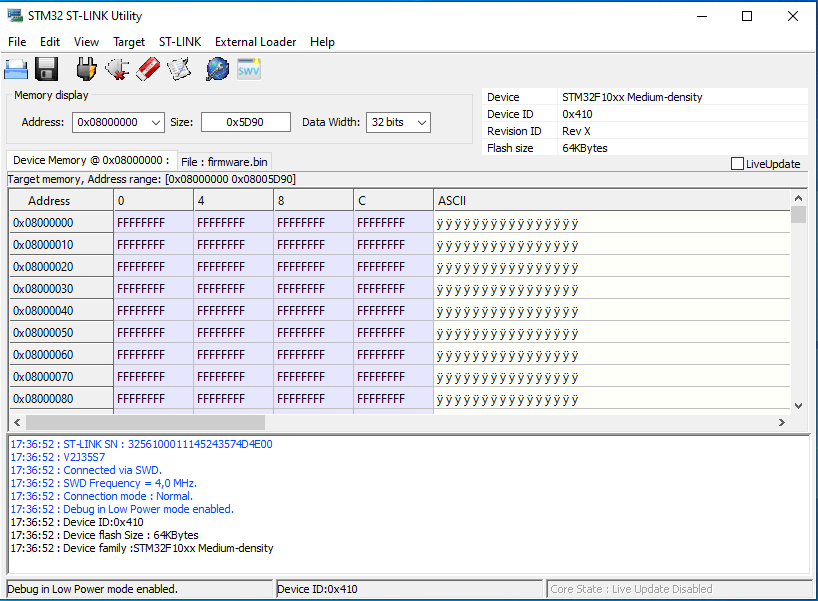Disconnect from target toolbar icon
818x601 pixels.
[x=117, y=69]
